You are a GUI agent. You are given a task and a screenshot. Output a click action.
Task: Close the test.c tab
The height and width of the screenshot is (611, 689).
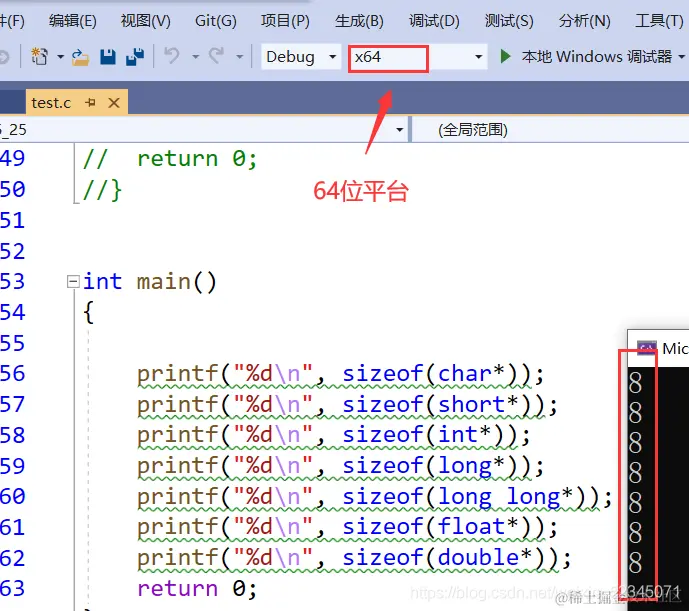[x=114, y=103]
